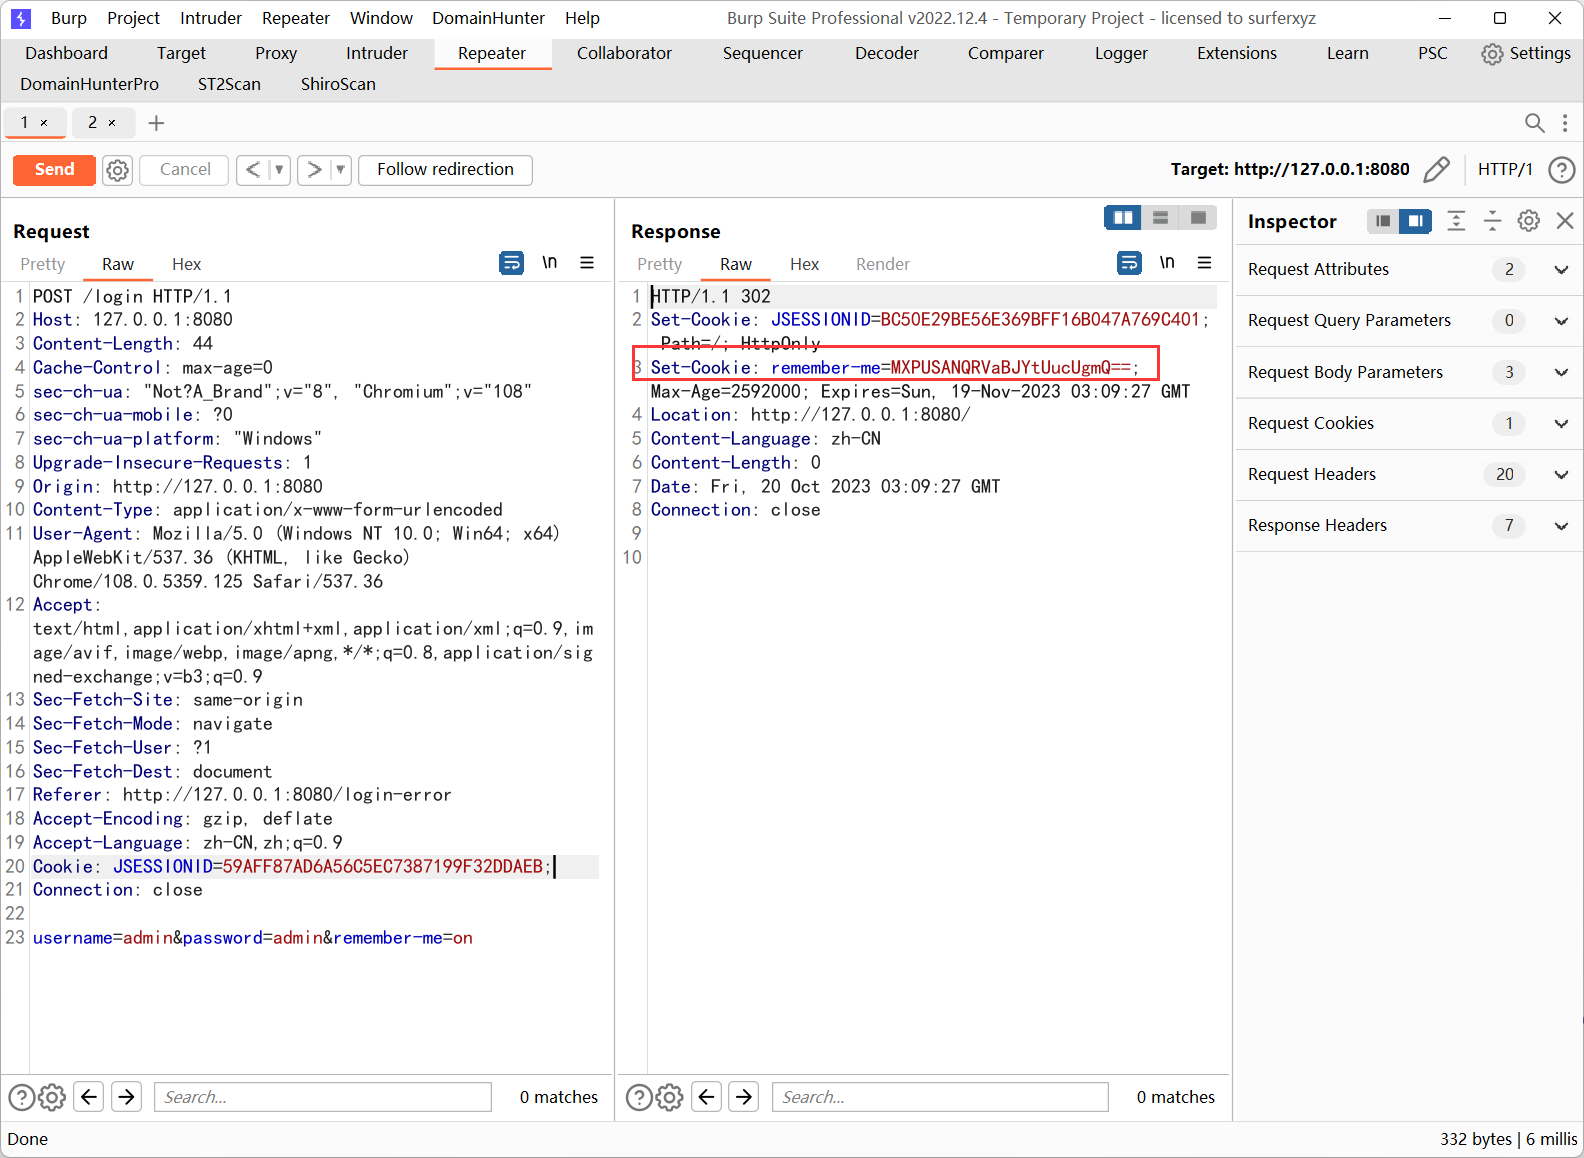Open Response search help icon
1584x1158 pixels.
point(639,1097)
